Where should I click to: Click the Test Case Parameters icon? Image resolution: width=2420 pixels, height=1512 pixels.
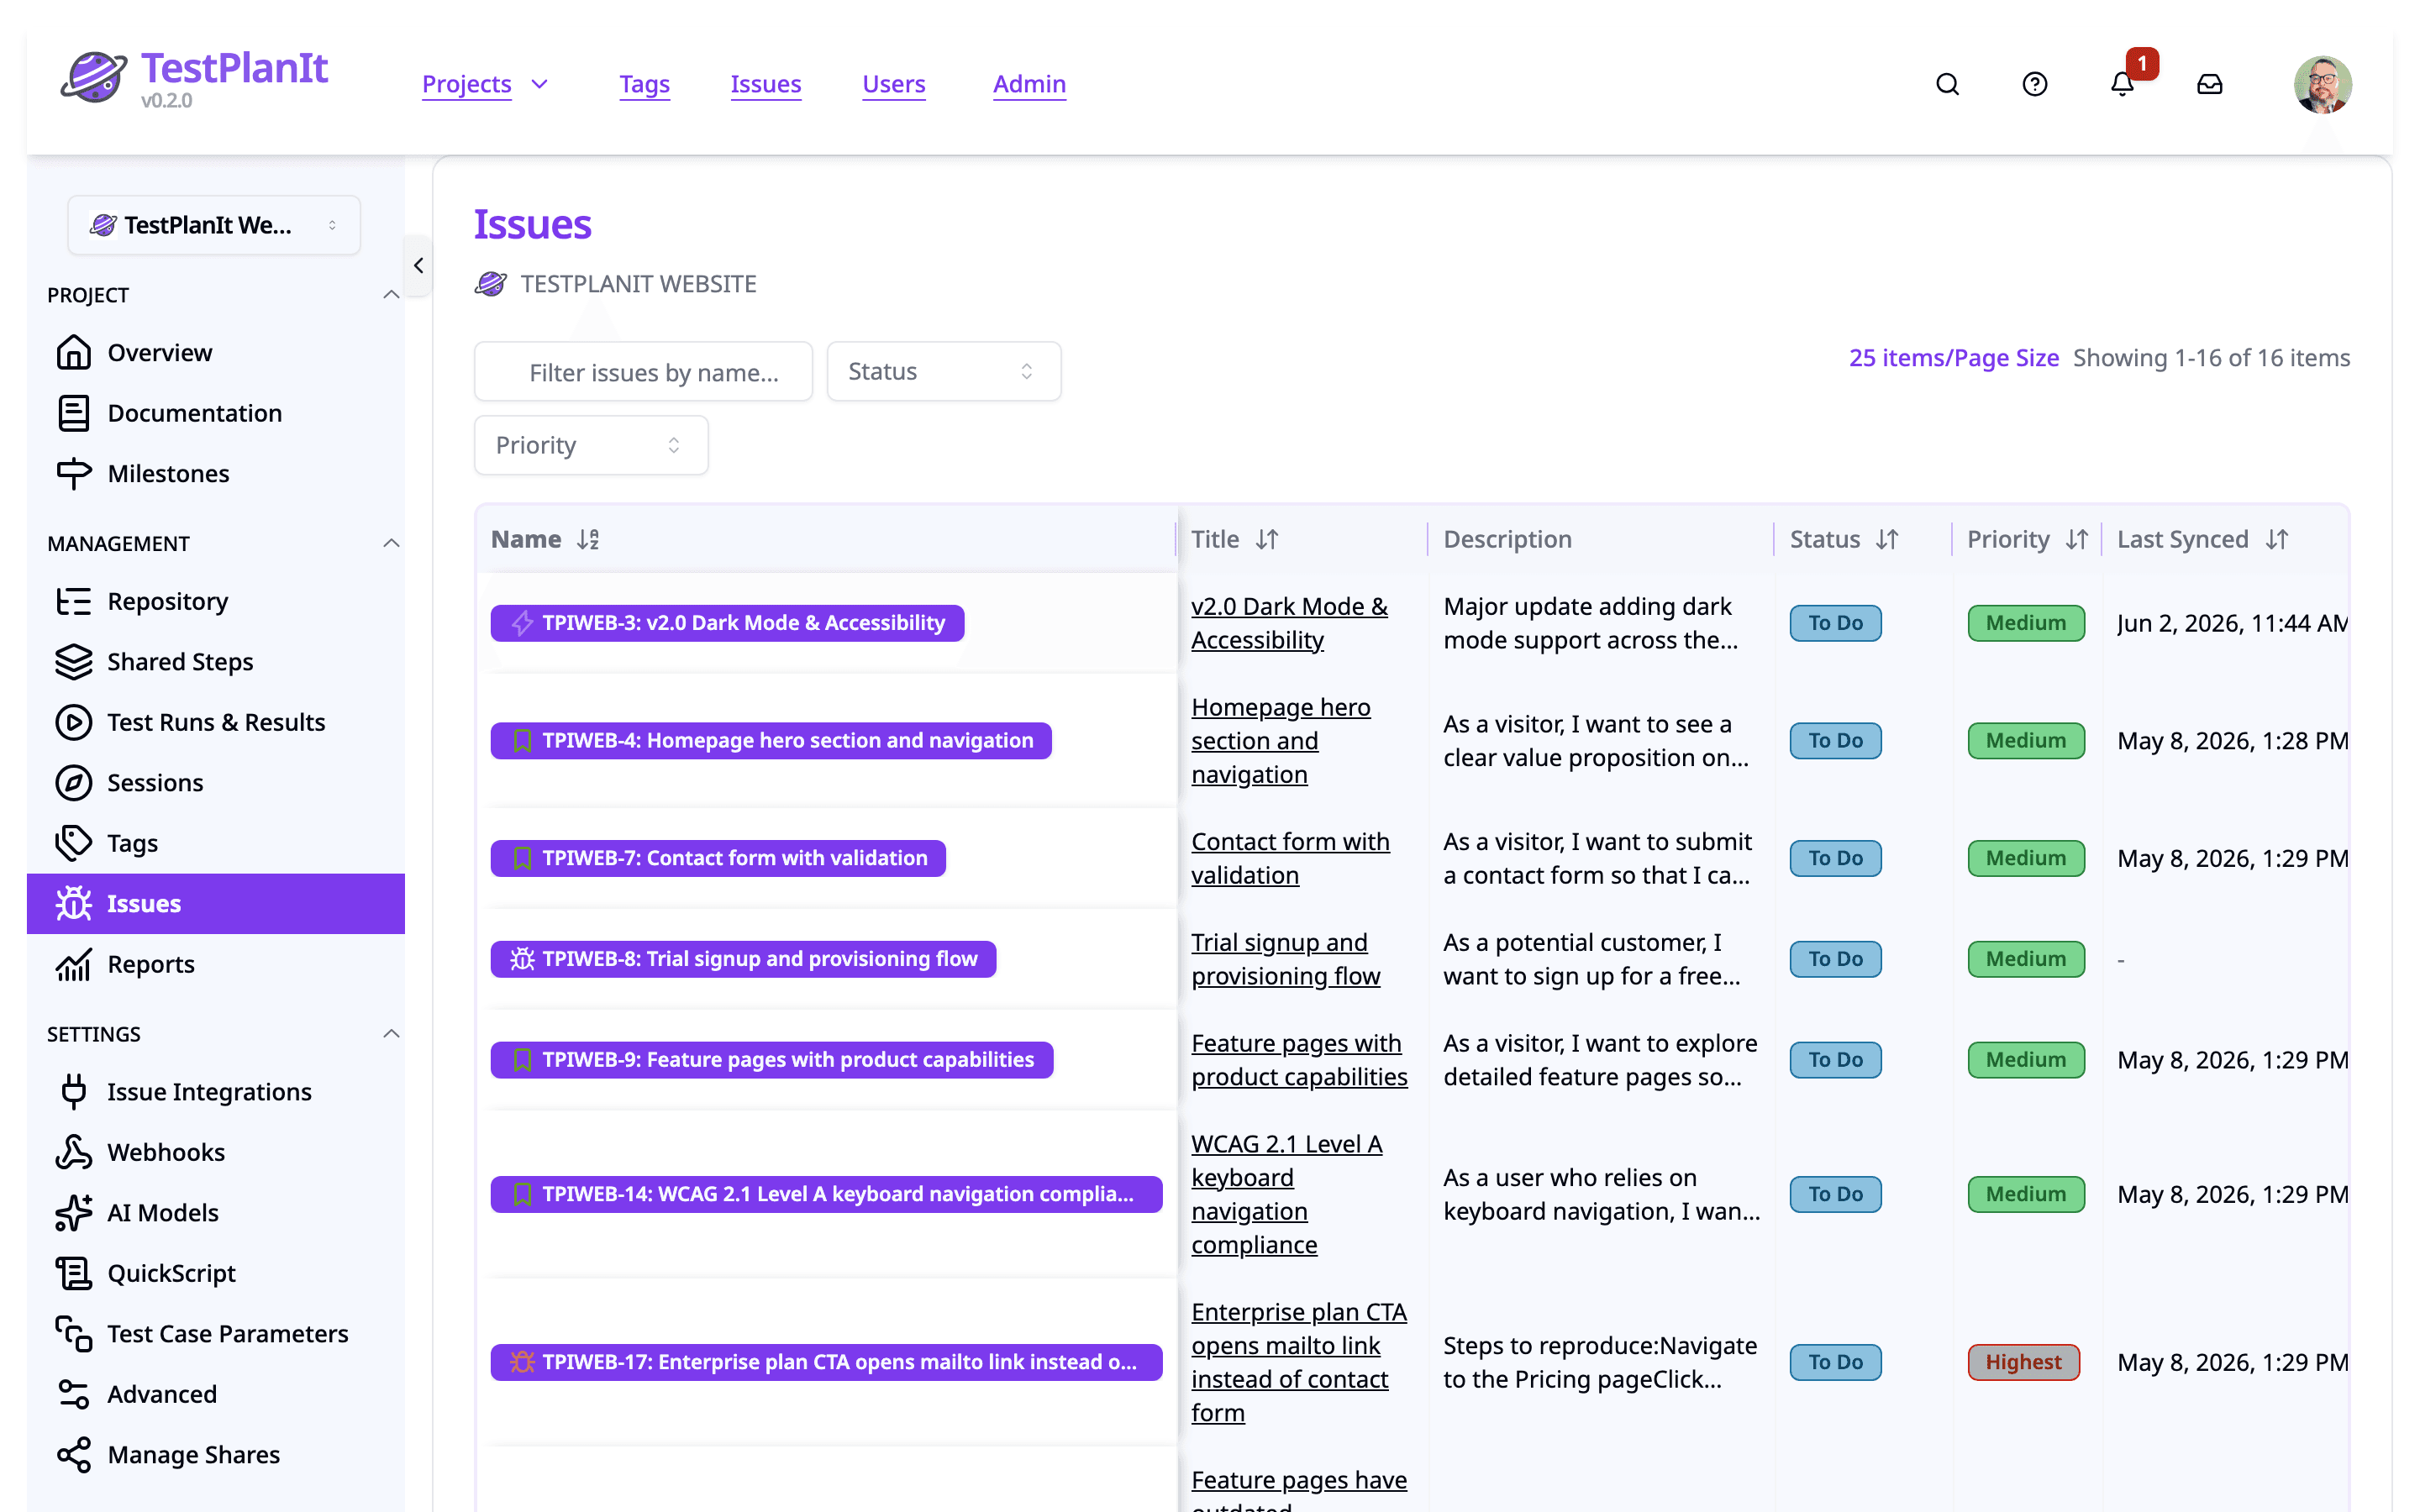[74, 1334]
